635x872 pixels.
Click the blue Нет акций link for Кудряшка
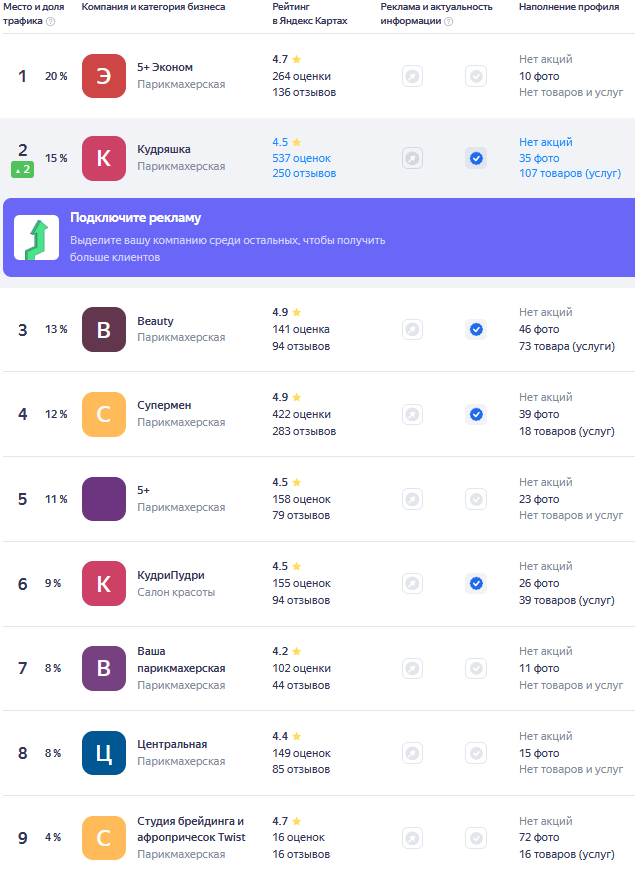pyautogui.click(x=545, y=142)
